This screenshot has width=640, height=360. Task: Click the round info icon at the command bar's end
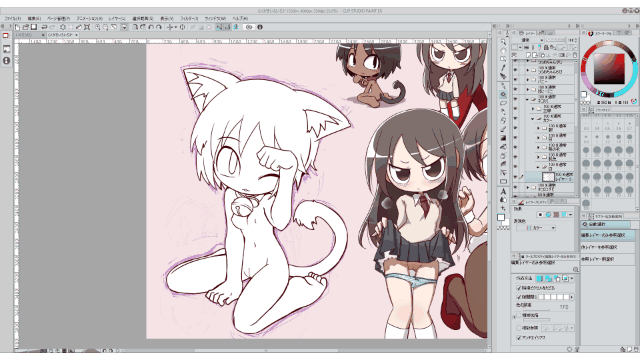pyautogui.click(x=260, y=27)
